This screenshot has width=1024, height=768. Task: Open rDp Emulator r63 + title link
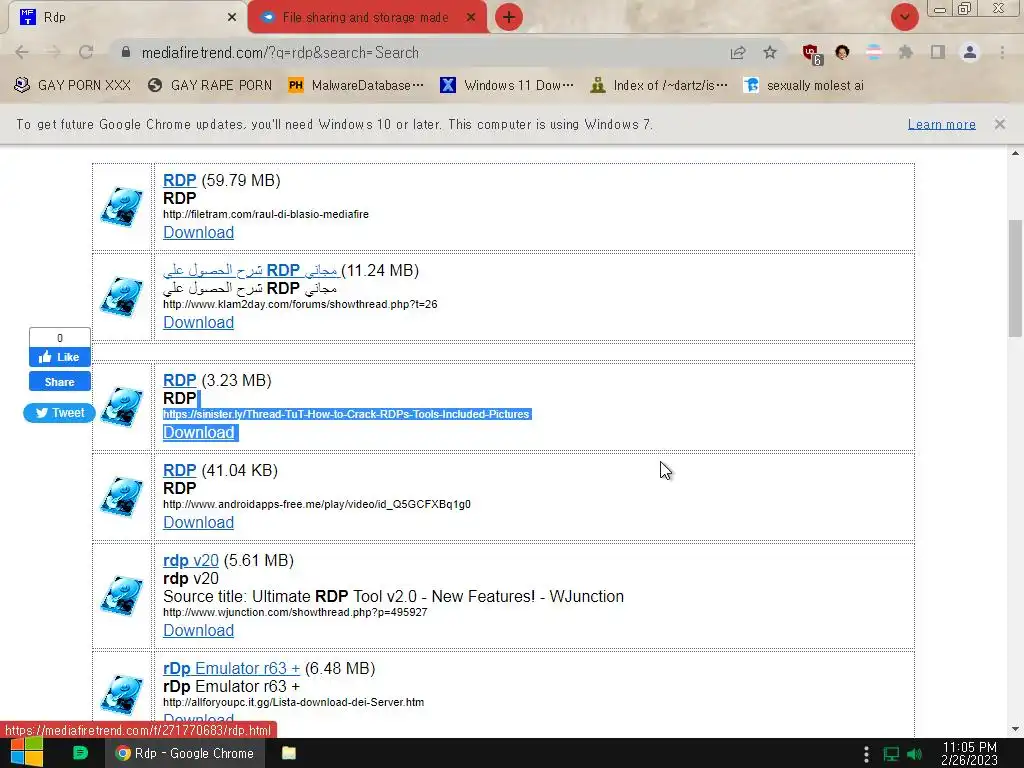pos(231,669)
